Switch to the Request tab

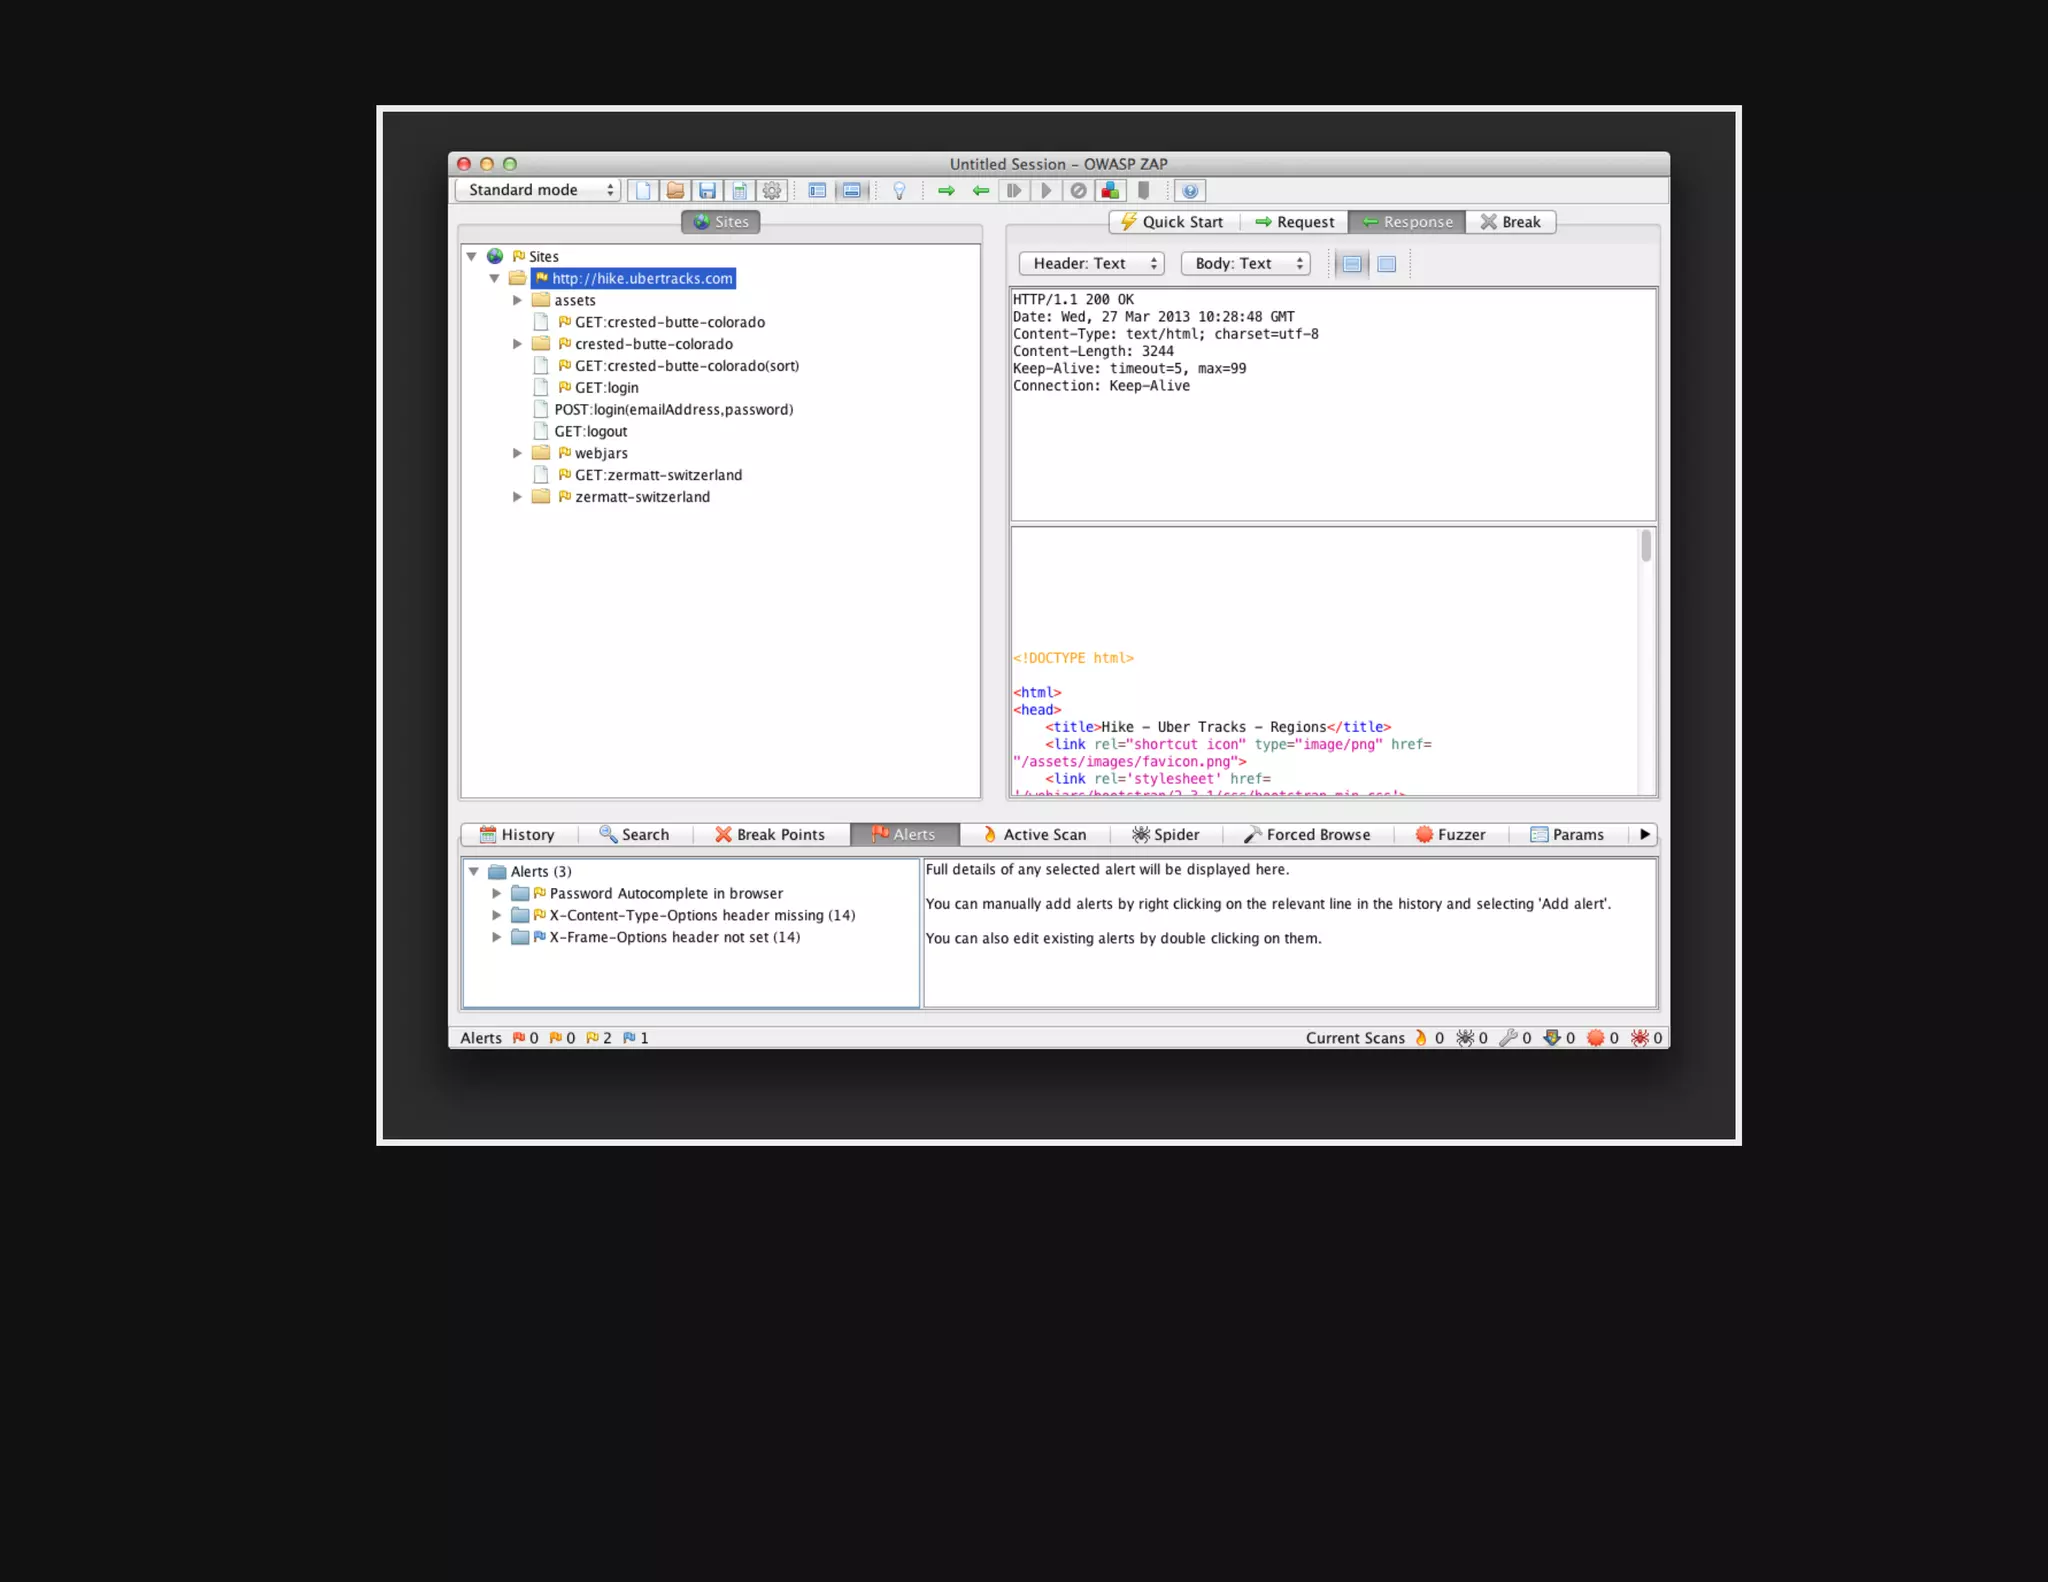(1294, 222)
